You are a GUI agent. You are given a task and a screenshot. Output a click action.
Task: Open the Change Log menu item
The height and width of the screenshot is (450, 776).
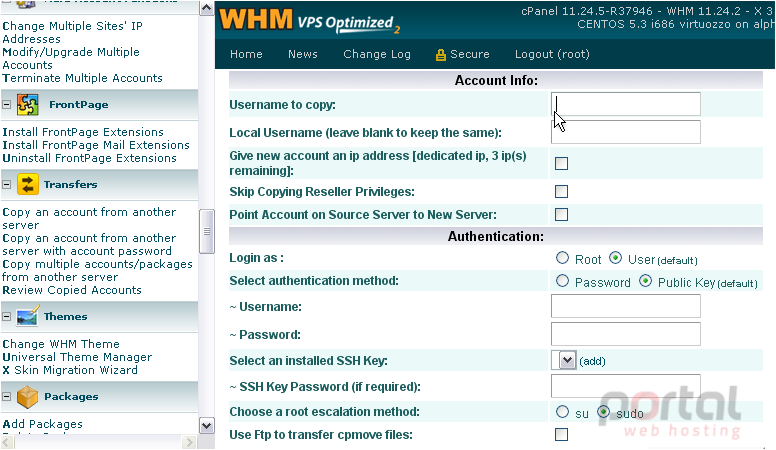[377, 54]
